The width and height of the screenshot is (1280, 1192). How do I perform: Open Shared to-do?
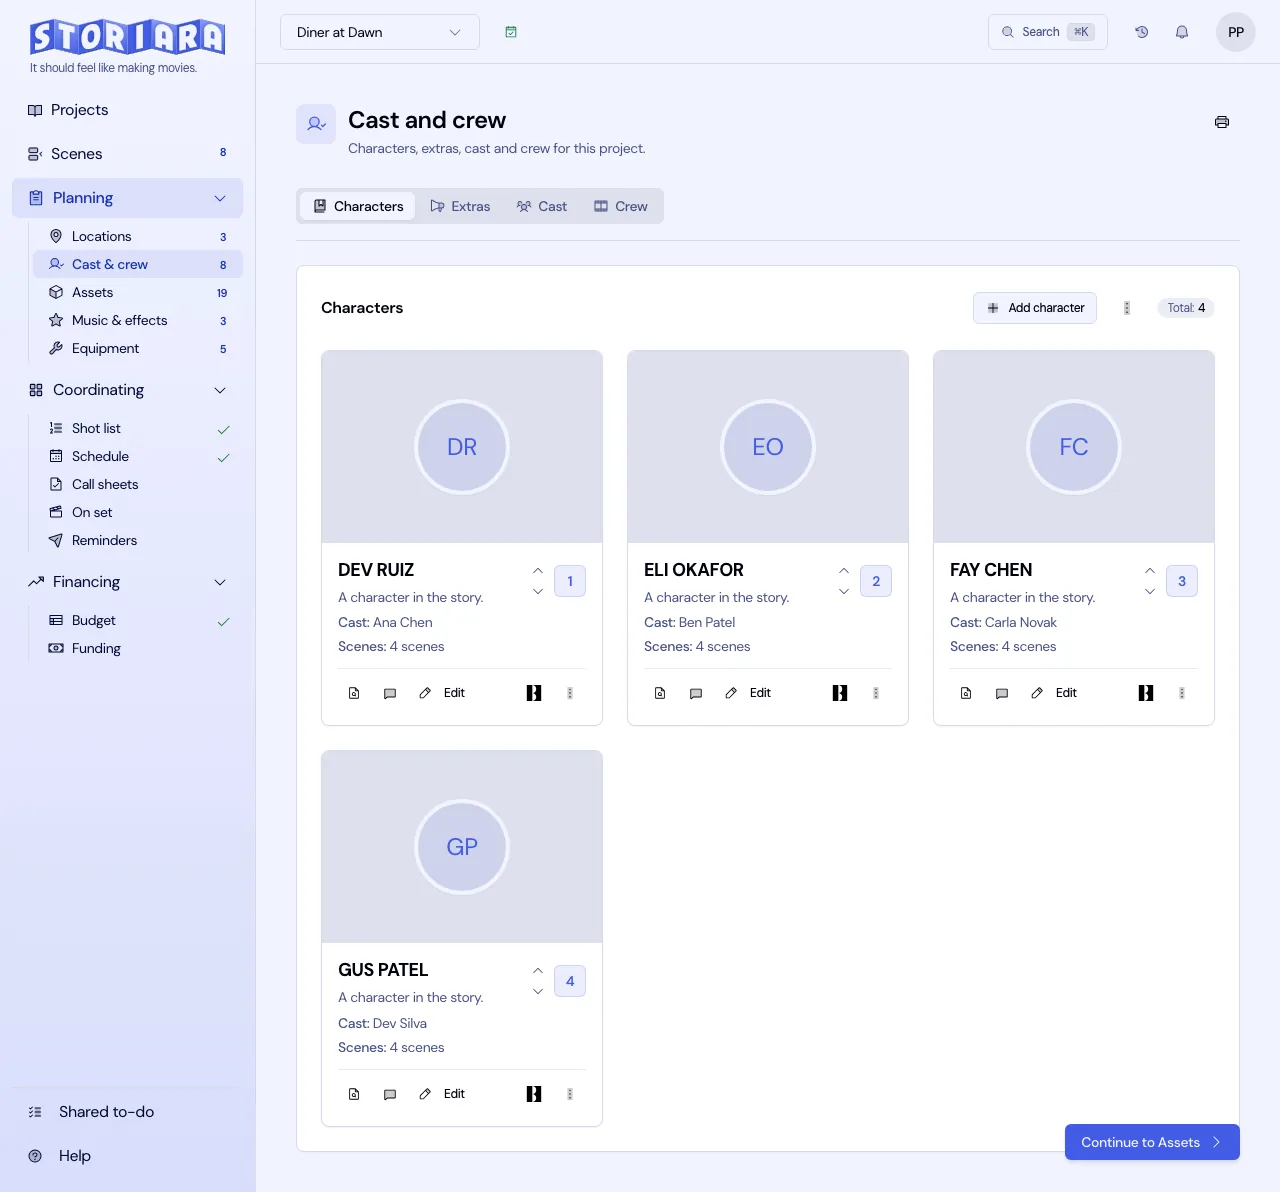click(x=128, y=1112)
